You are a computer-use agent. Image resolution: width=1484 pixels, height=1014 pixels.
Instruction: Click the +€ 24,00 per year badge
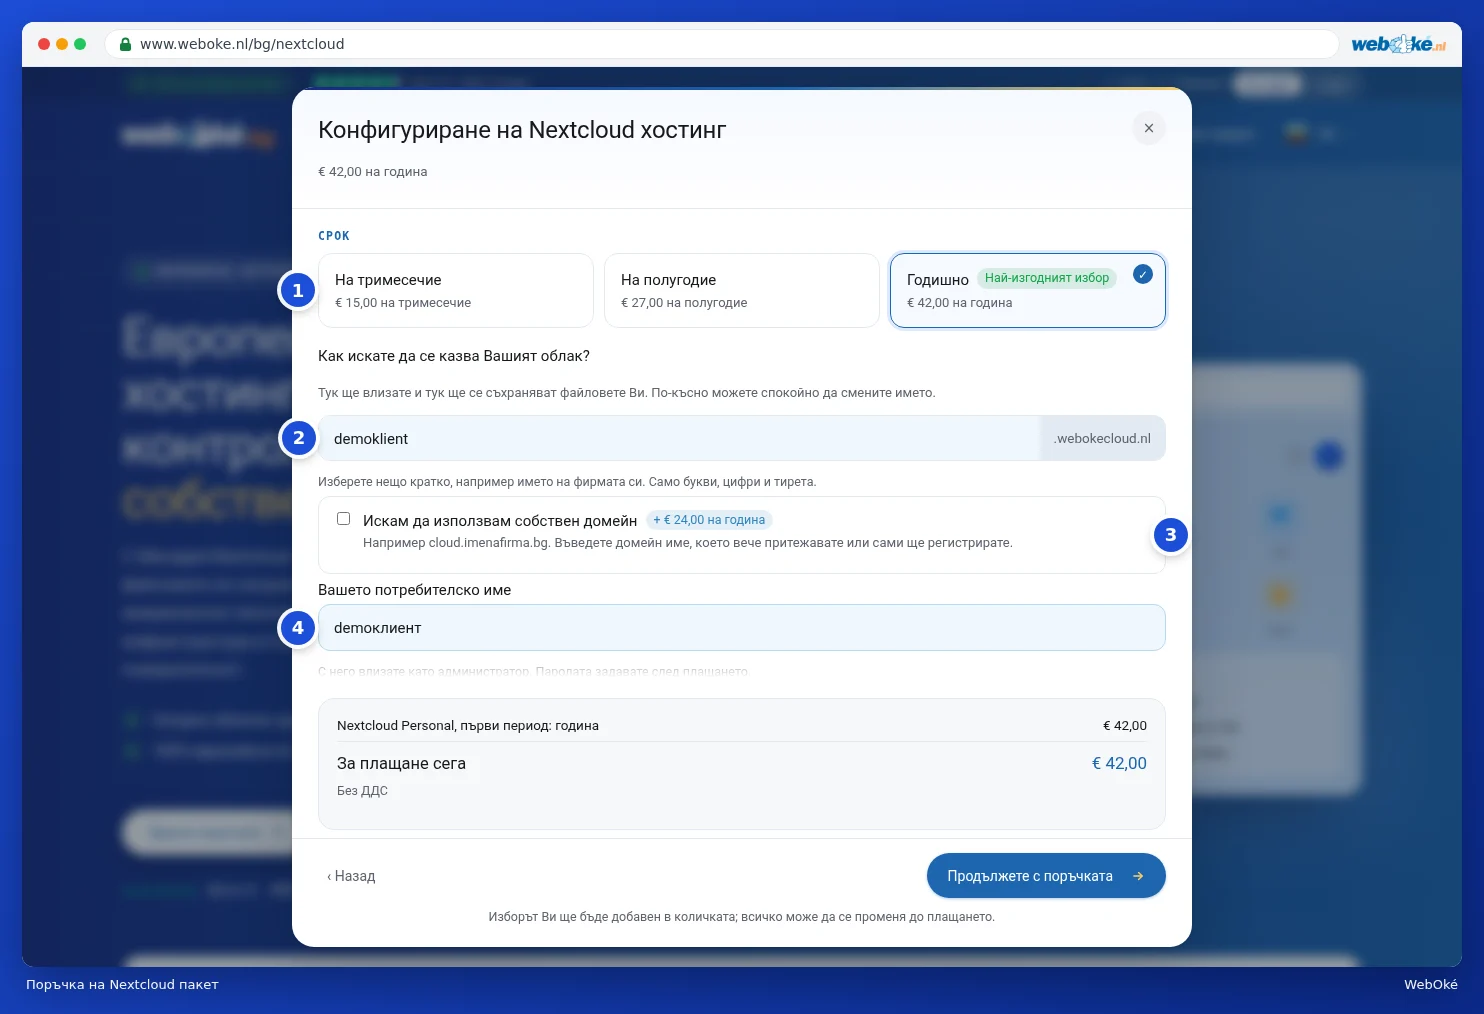709,520
